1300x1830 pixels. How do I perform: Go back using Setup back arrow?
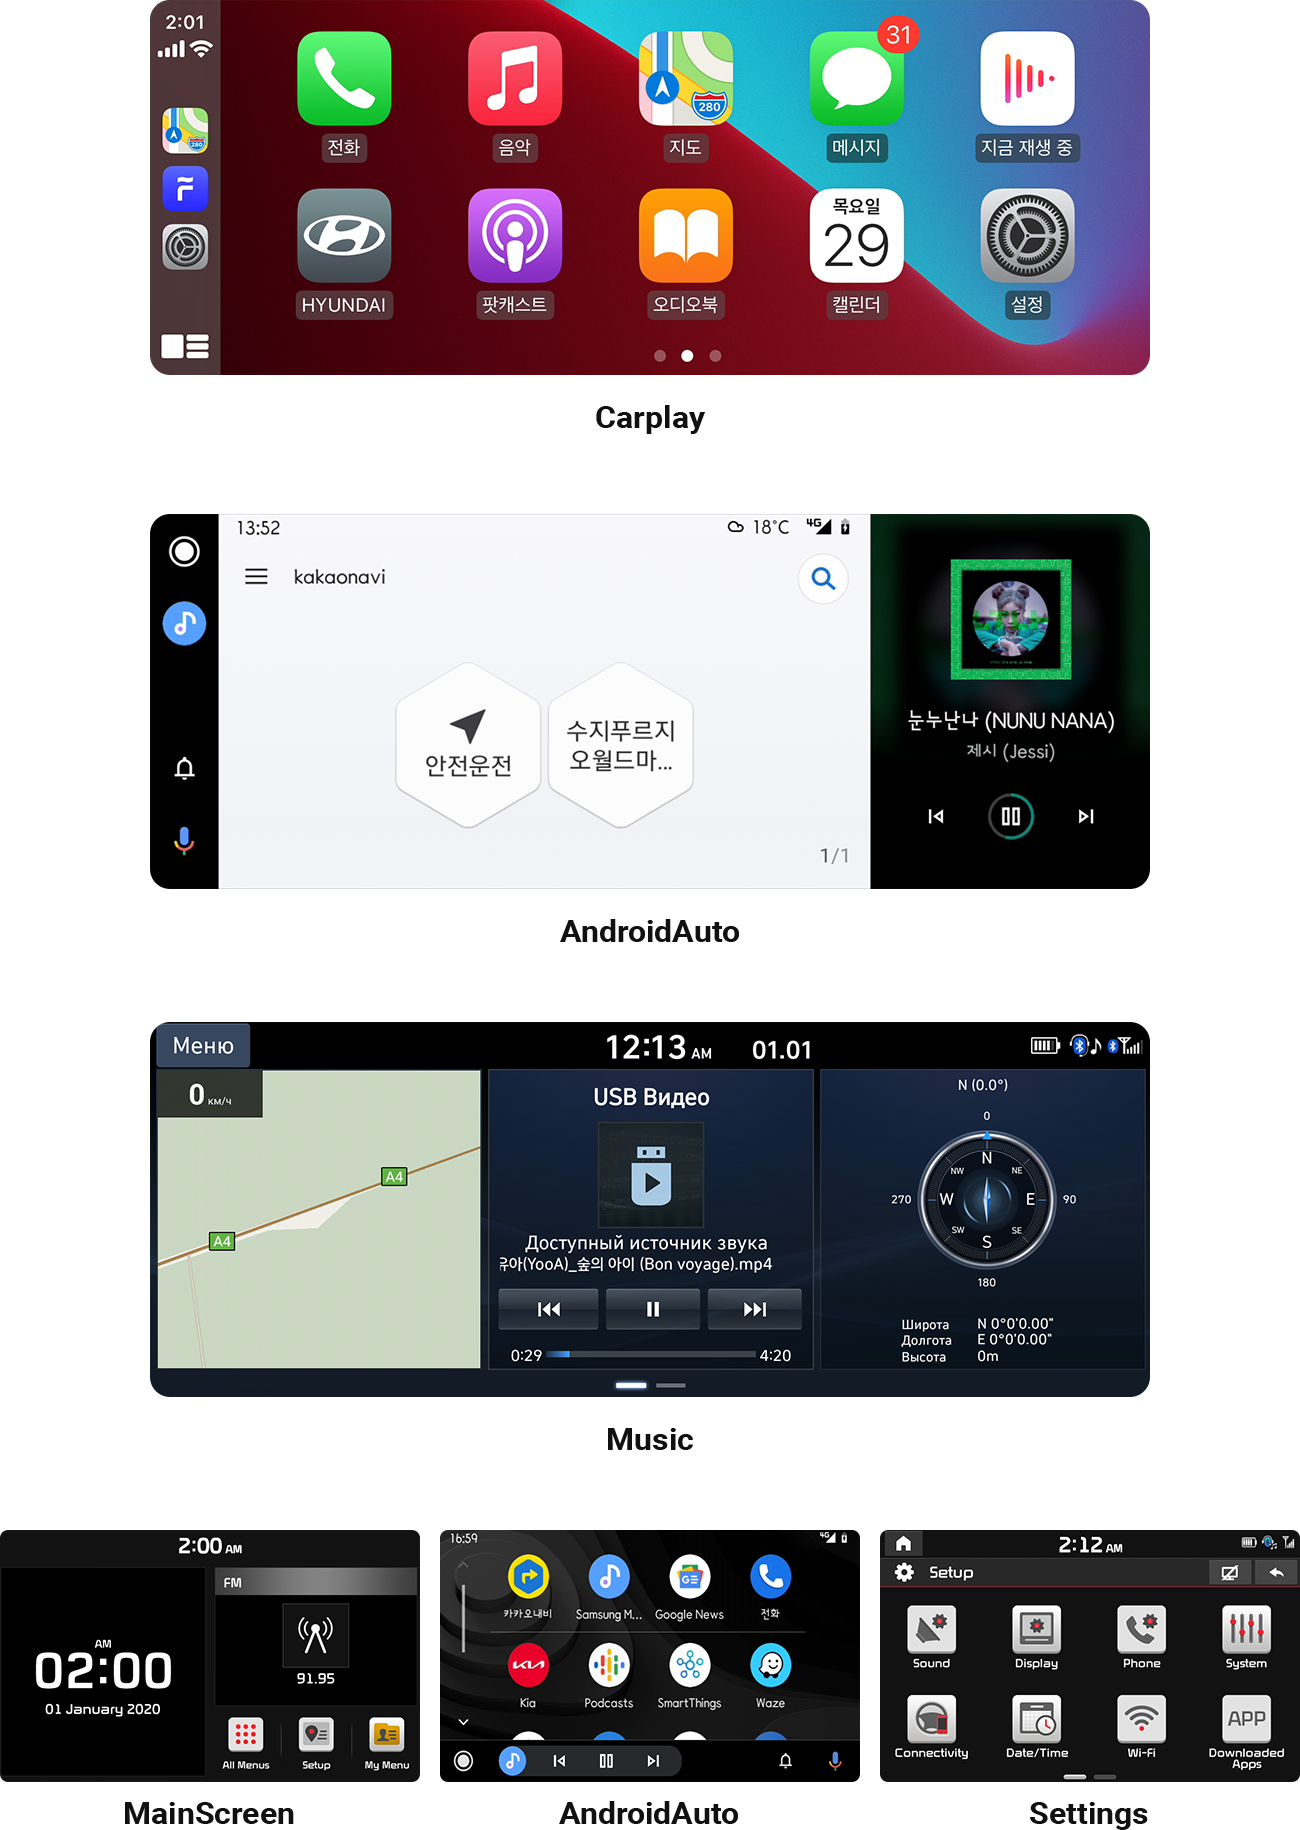[1276, 1573]
